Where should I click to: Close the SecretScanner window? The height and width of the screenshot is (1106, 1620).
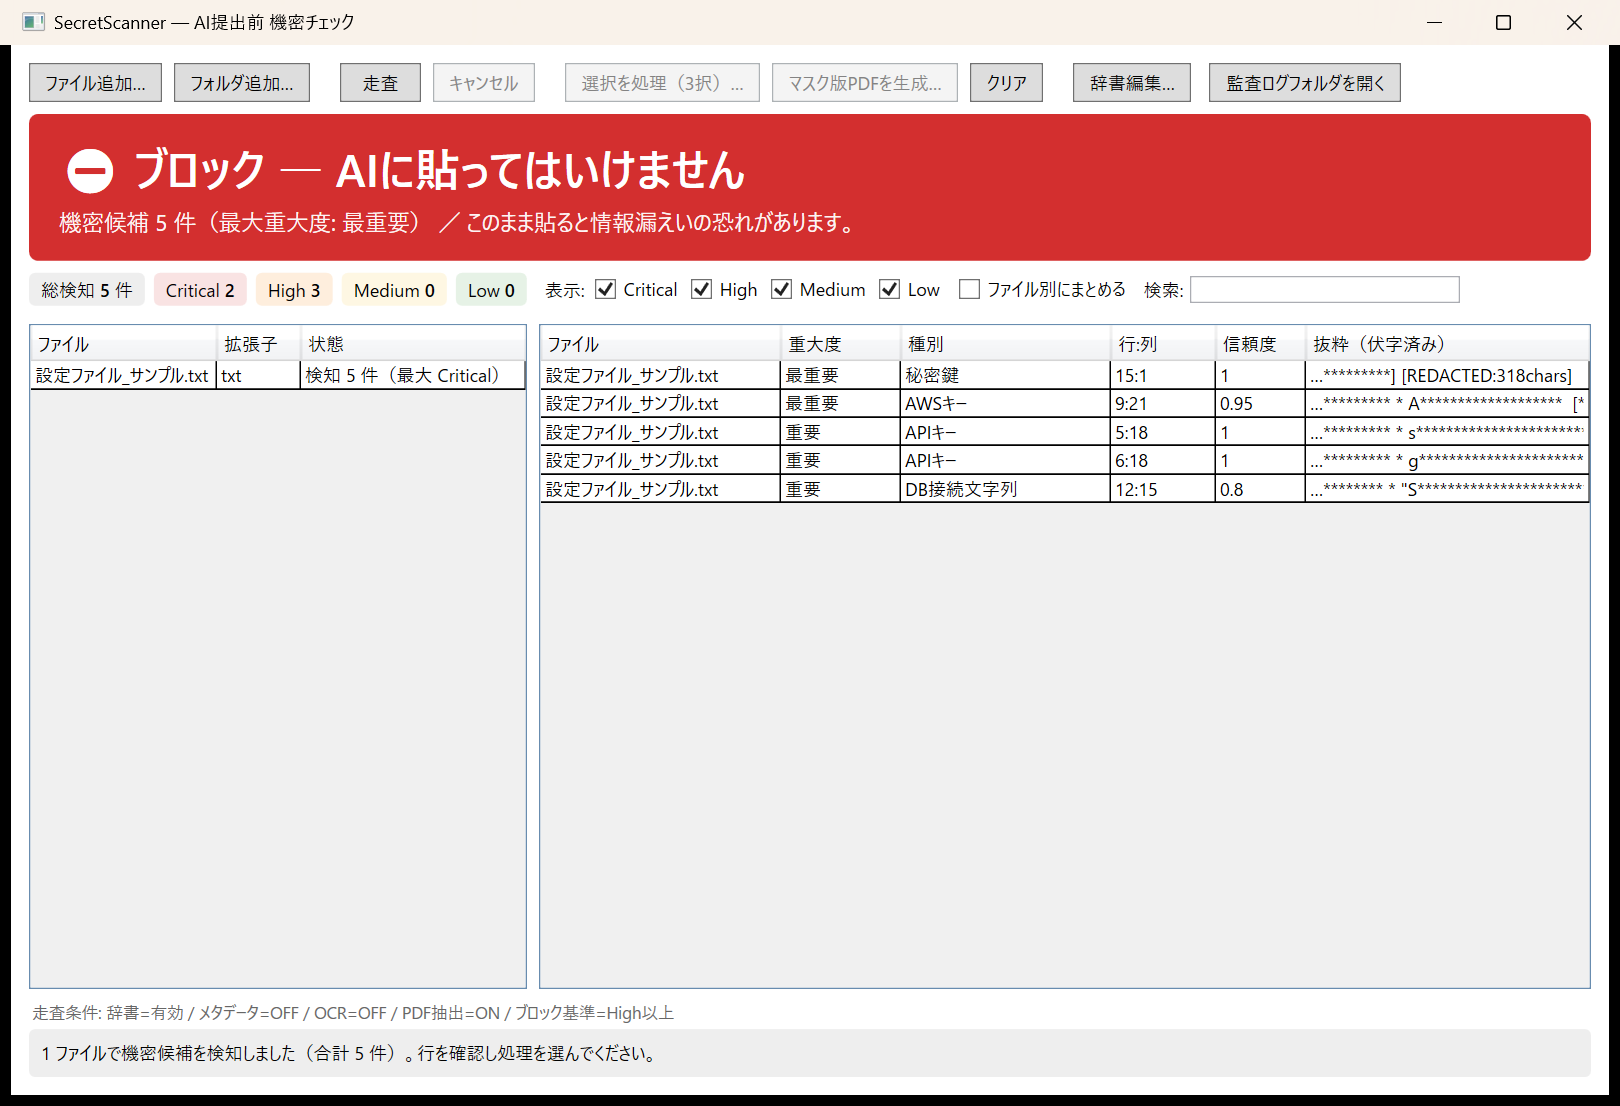1574,22
